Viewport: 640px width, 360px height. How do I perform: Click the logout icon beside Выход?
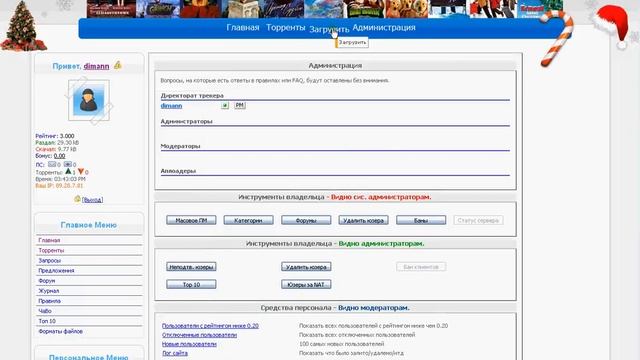point(77,199)
